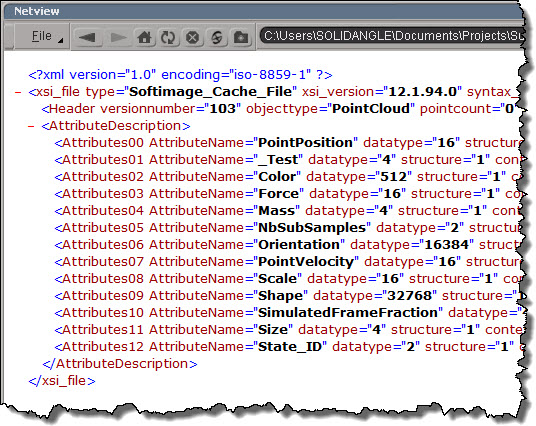Select Softimage_Cache_File type value

tap(211, 92)
